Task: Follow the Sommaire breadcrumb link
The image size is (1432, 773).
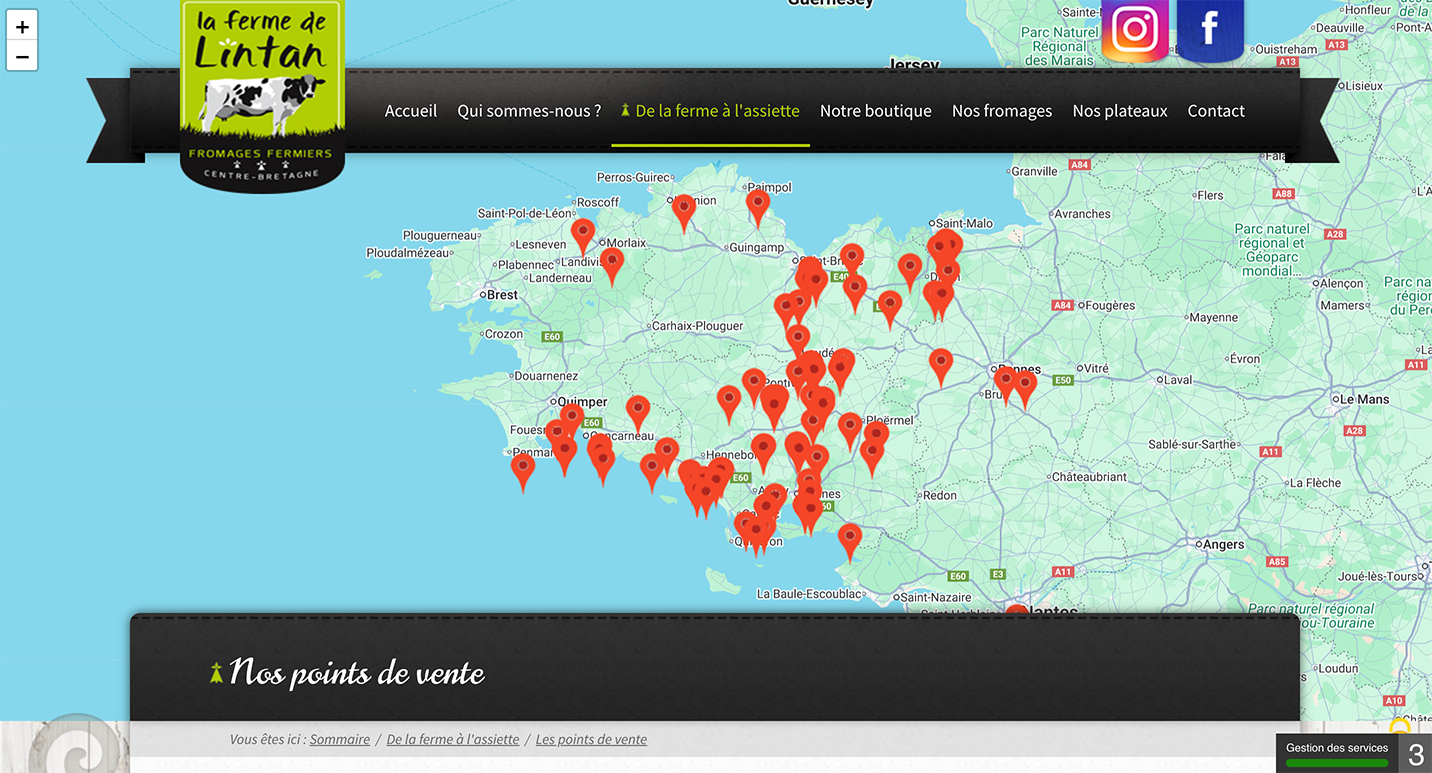Action: tap(339, 740)
